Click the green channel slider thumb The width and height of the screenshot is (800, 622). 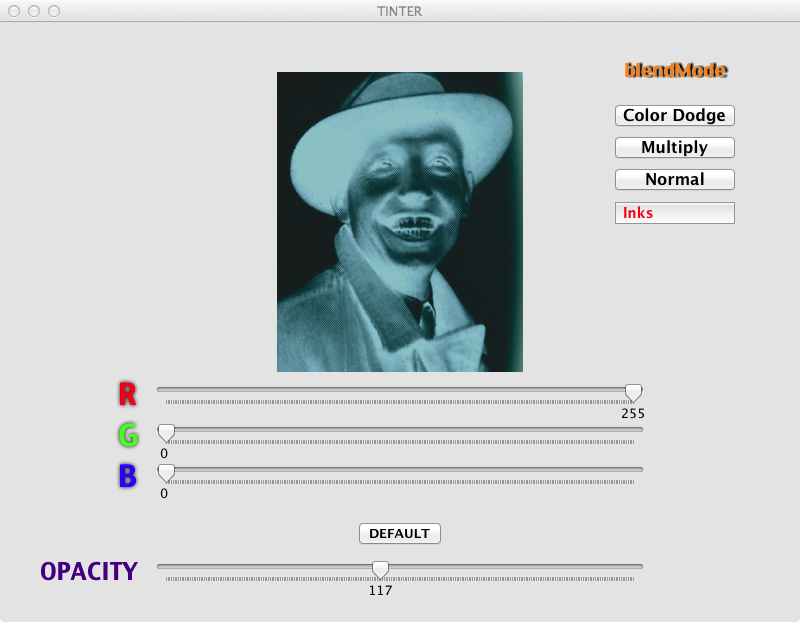point(166,432)
